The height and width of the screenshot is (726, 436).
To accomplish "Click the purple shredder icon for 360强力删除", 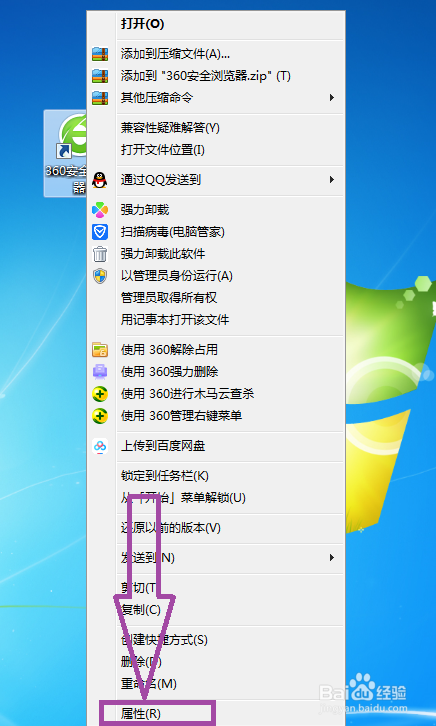I will [100, 371].
